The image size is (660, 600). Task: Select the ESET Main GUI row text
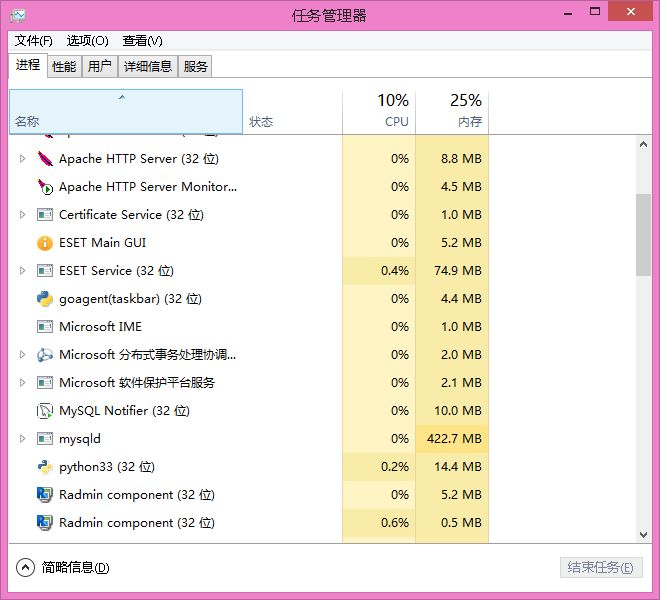click(x=102, y=243)
